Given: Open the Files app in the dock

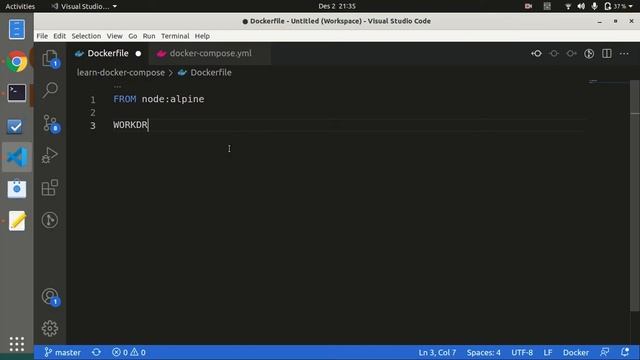Looking at the screenshot, I should [x=17, y=30].
